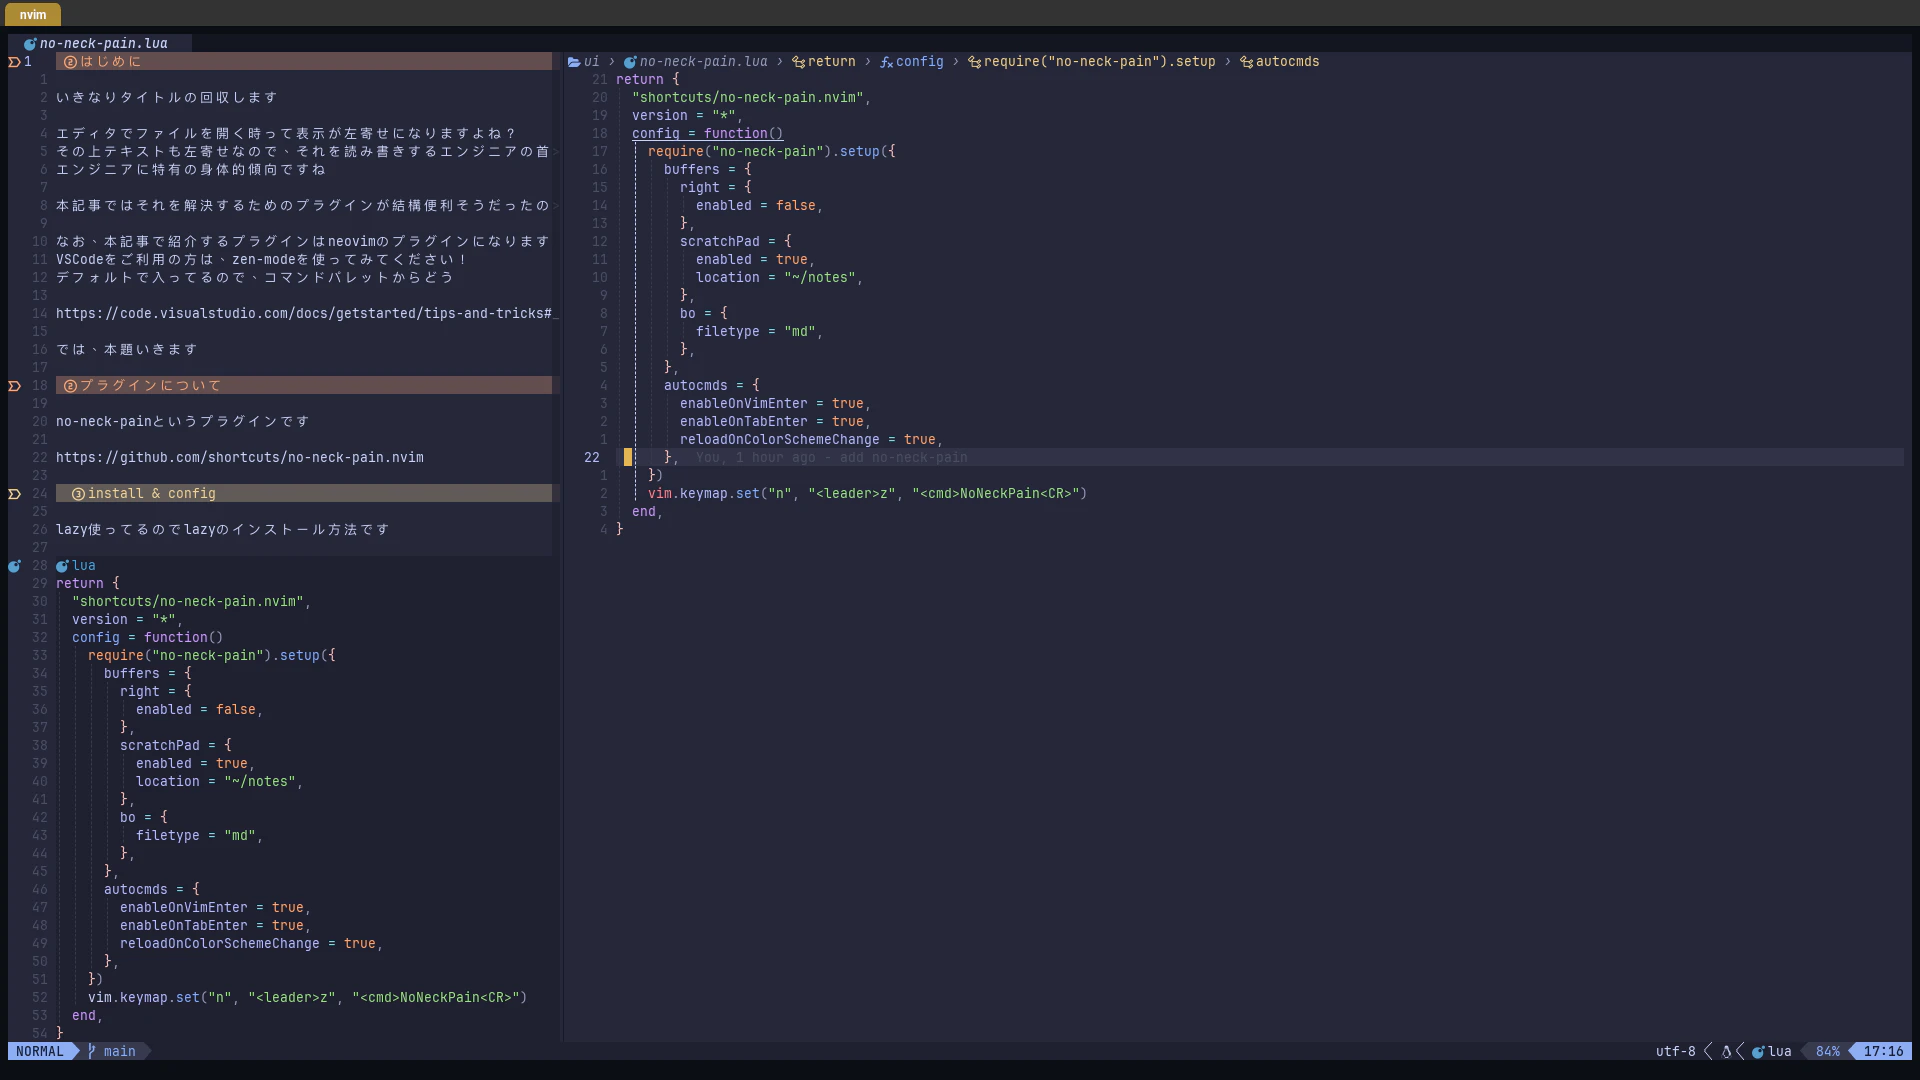Click the git blame text 'You, 1 hour ago'
1920x1080 pixels.
tap(756, 458)
